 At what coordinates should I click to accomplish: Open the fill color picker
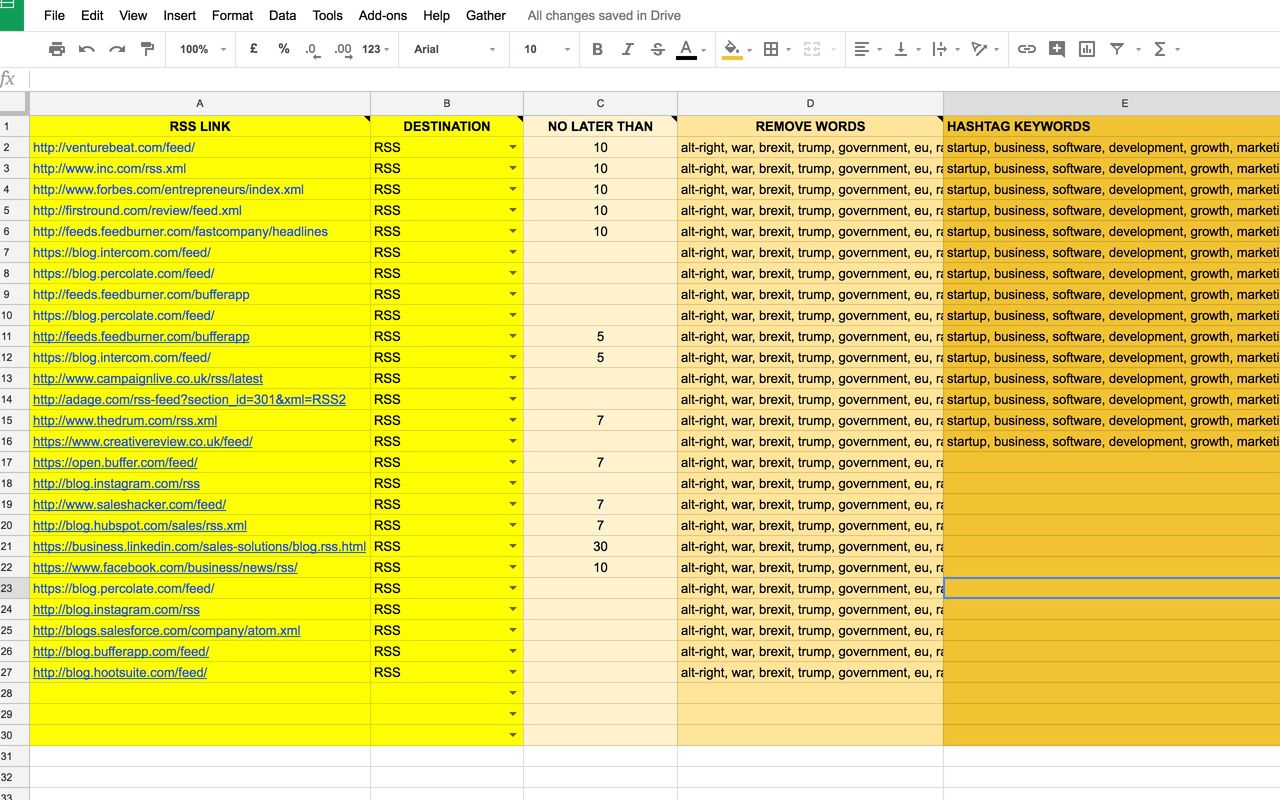(x=732, y=49)
